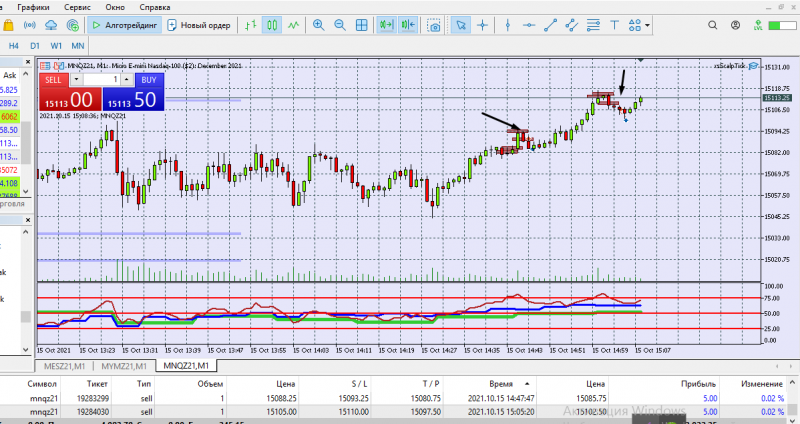Decrease the trade volume with down arrow

tap(78, 78)
